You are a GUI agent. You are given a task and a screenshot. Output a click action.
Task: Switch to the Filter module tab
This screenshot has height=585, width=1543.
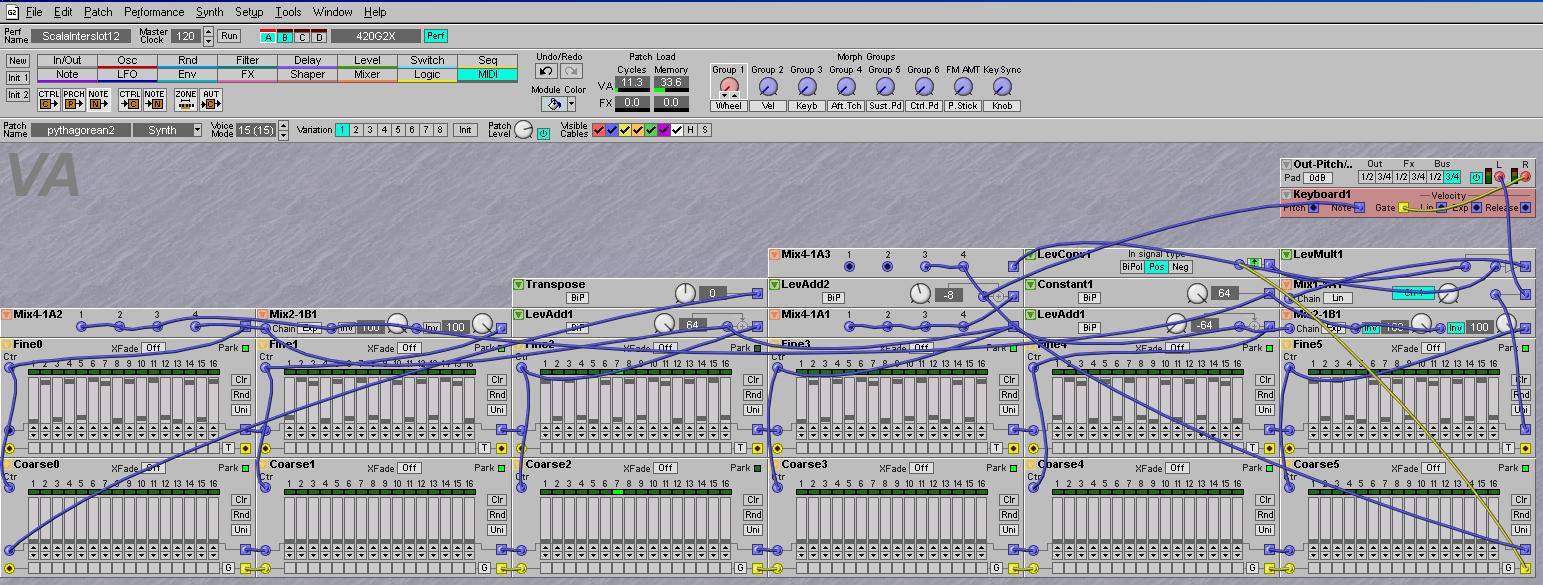pyautogui.click(x=247, y=60)
